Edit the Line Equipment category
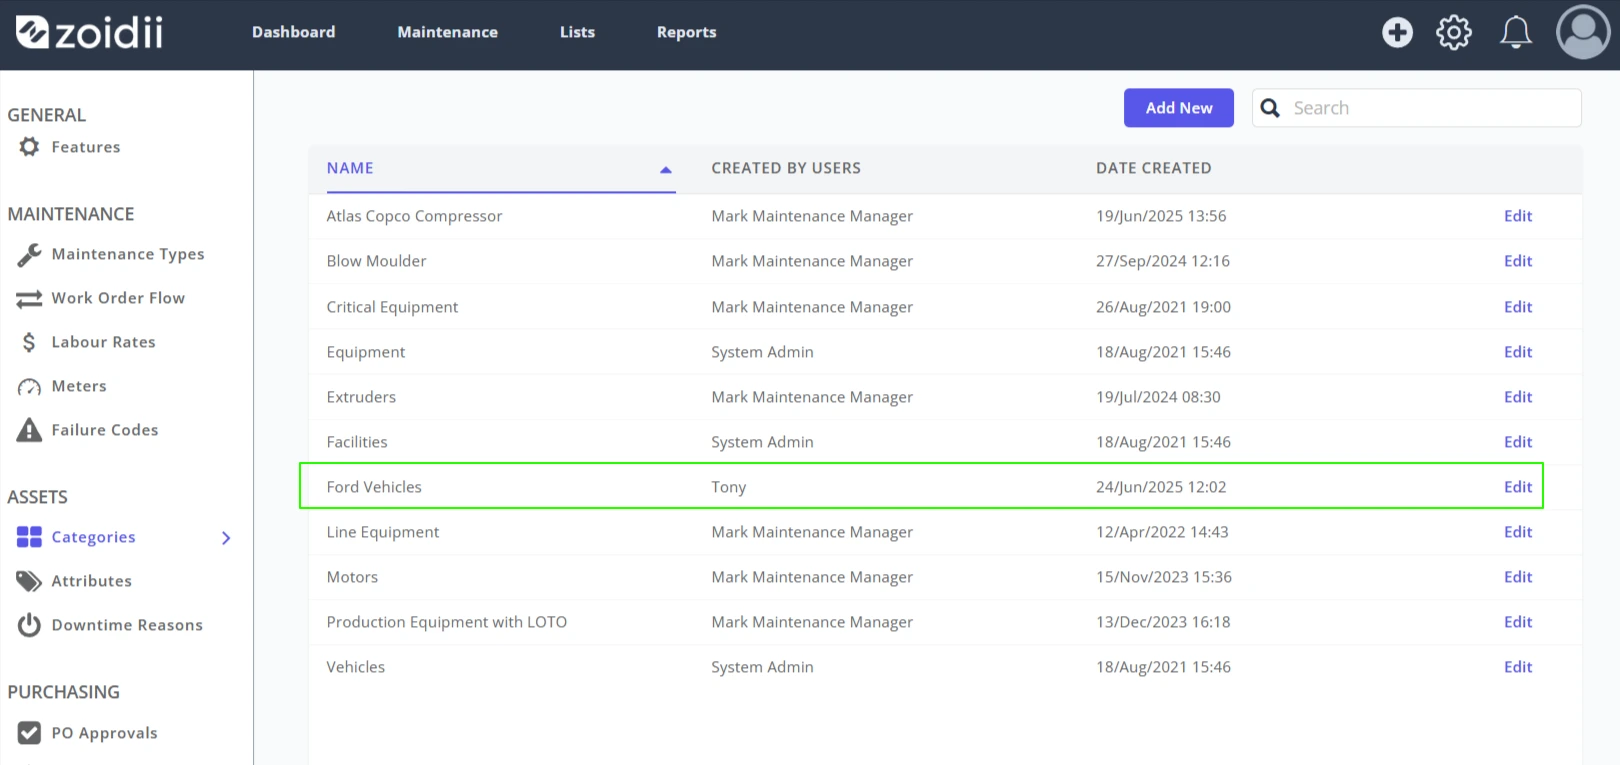The width and height of the screenshot is (1620, 765). point(1518,532)
